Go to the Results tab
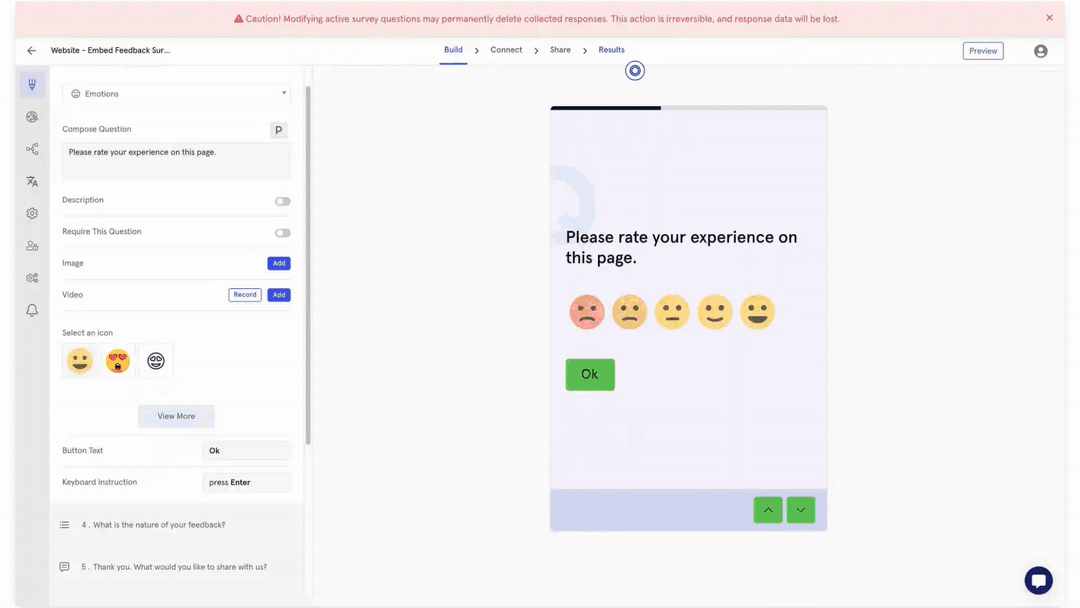The image size is (1080, 608). pyautogui.click(x=611, y=50)
